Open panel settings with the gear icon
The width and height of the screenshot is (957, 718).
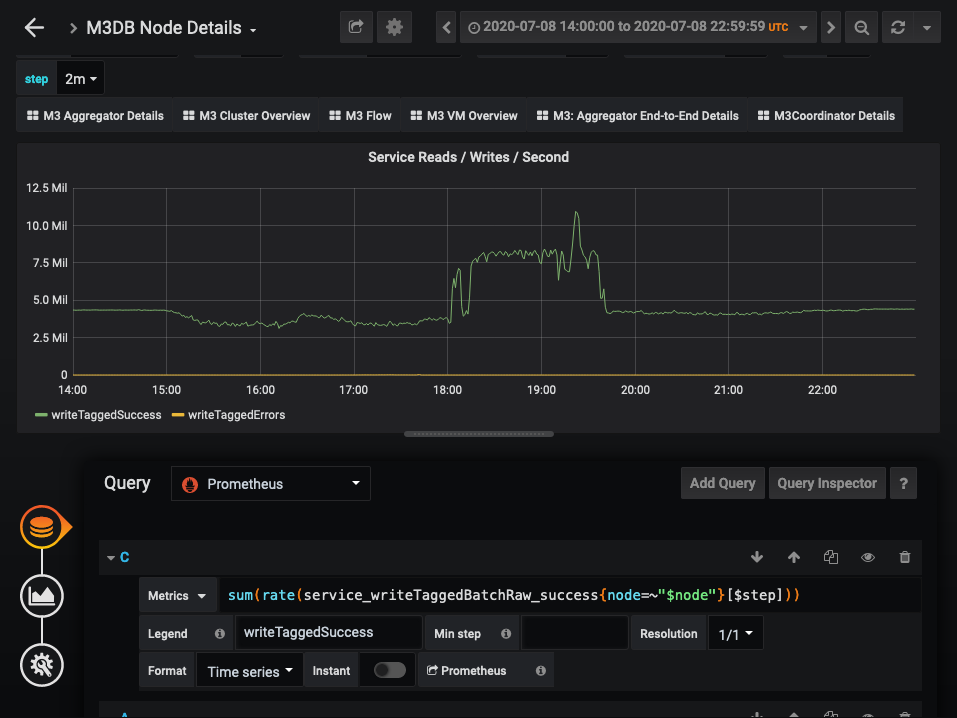point(394,27)
